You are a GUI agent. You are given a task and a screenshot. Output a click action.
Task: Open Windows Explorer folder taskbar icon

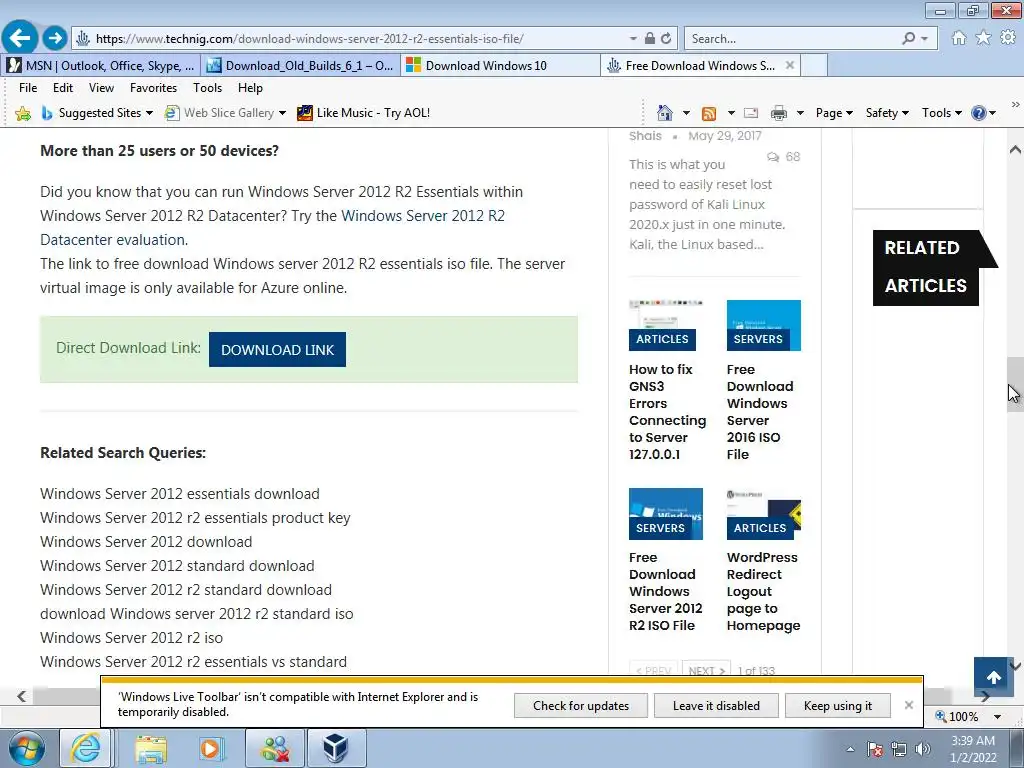tap(151, 748)
